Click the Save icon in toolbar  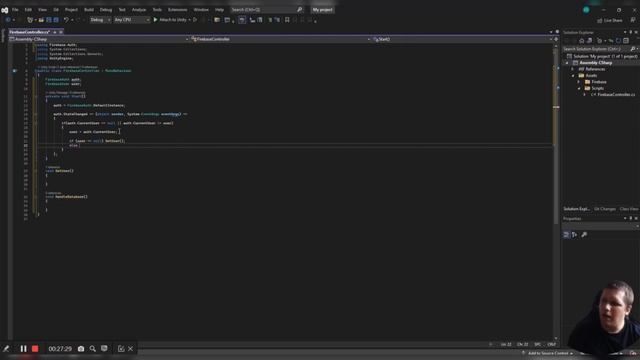coord(49,20)
